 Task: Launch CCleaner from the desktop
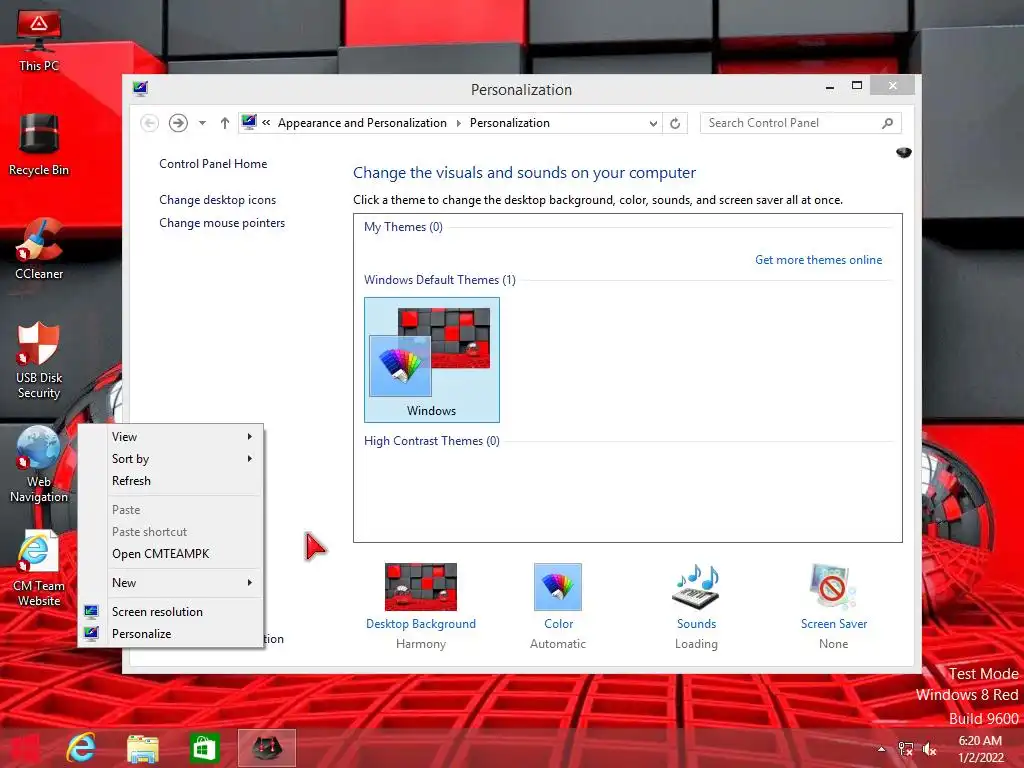[x=39, y=249]
